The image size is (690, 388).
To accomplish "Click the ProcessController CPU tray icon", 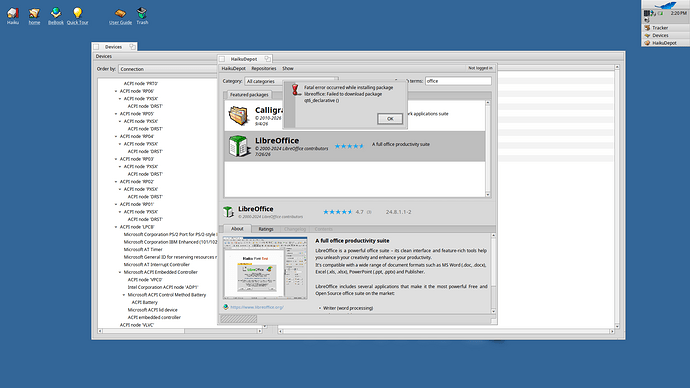I will pyautogui.click(x=647, y=13).
